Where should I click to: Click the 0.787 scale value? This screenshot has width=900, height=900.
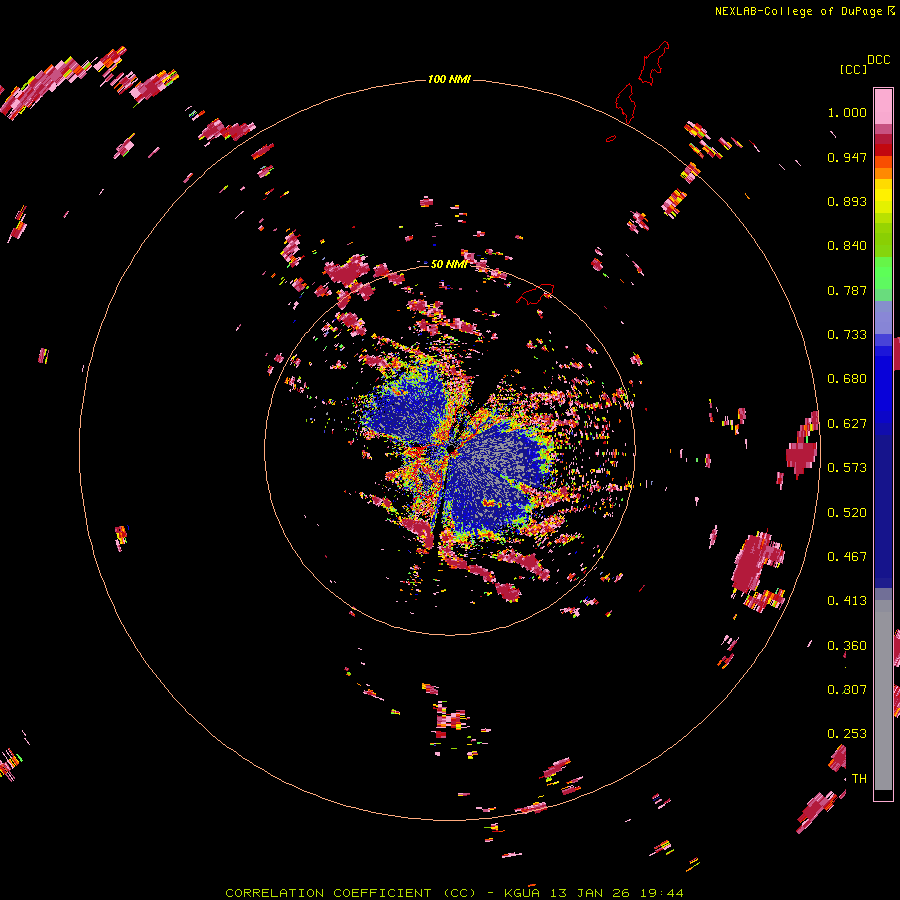point(847,290)
